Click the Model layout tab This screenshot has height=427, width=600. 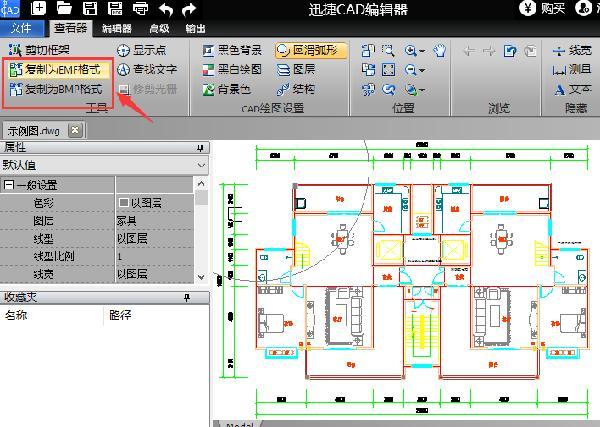coord(240,424)
